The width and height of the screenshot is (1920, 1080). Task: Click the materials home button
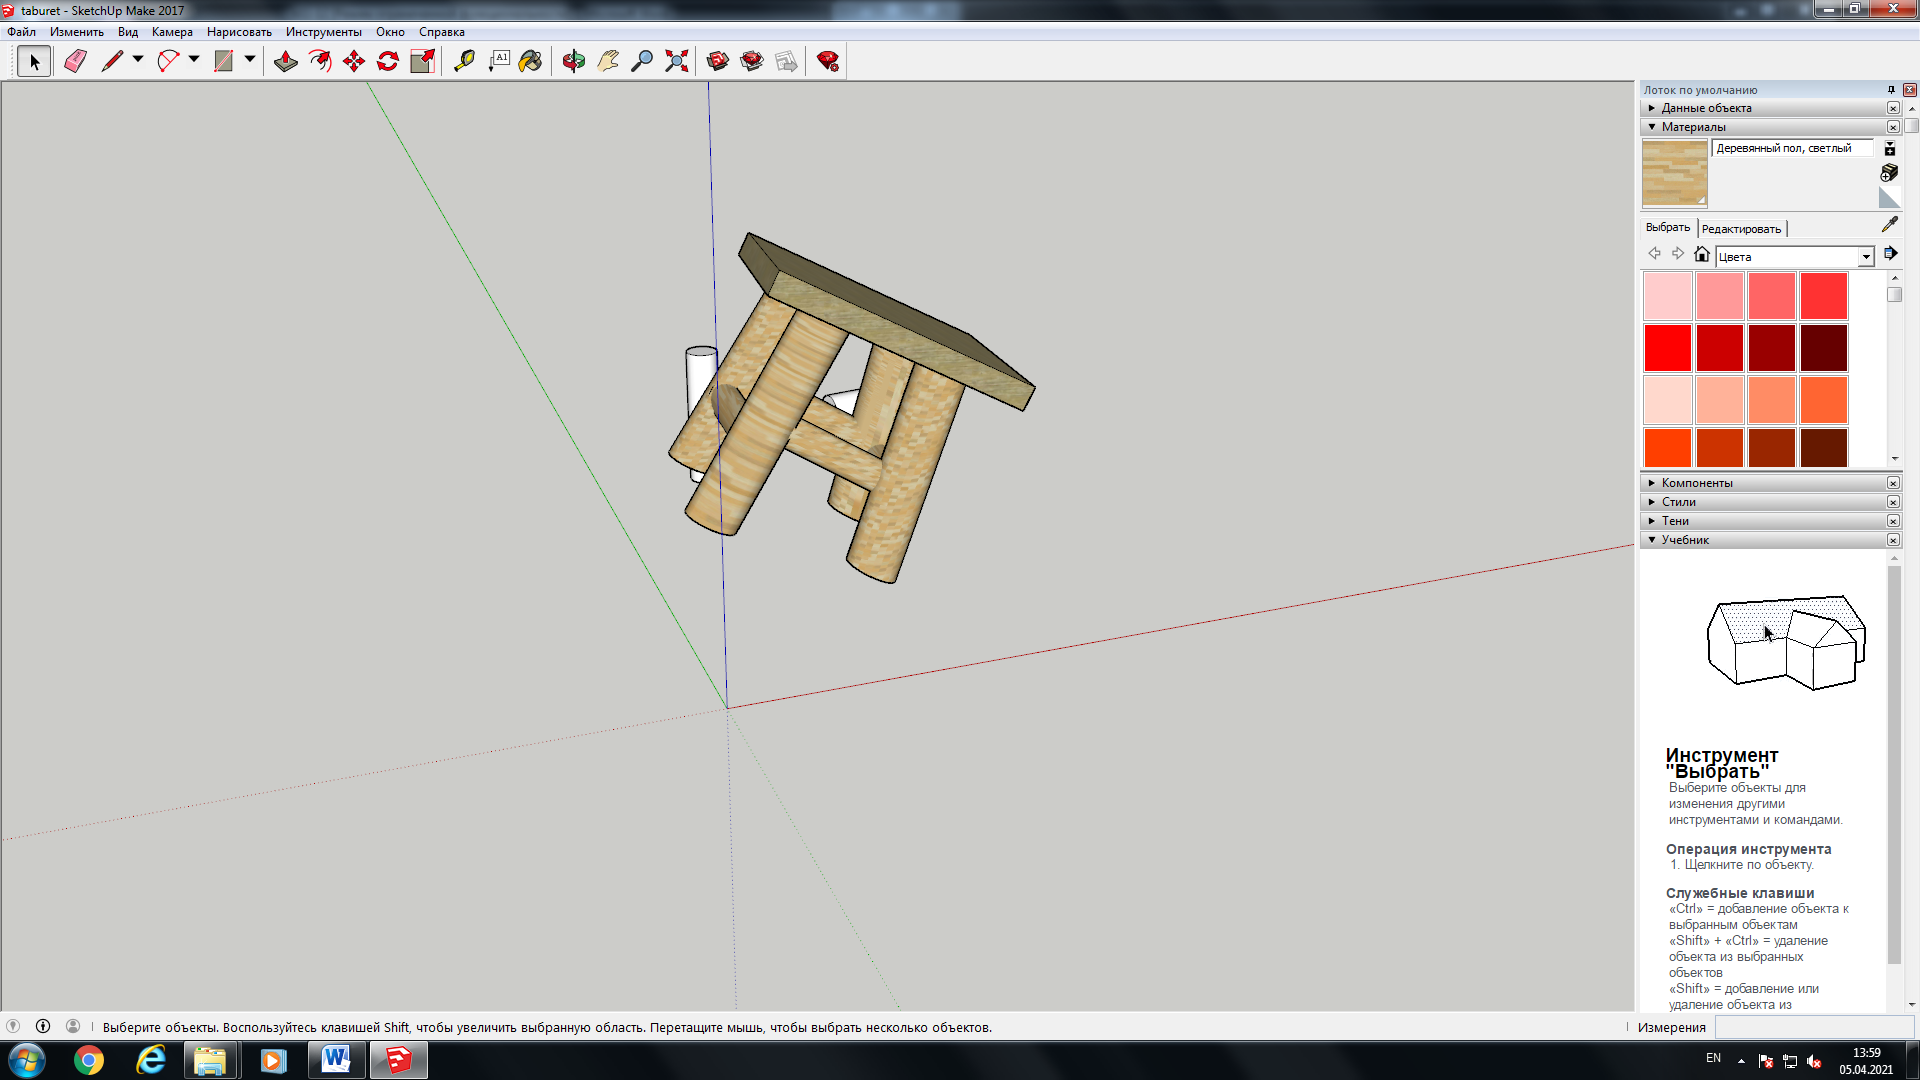coord(1702,254)
